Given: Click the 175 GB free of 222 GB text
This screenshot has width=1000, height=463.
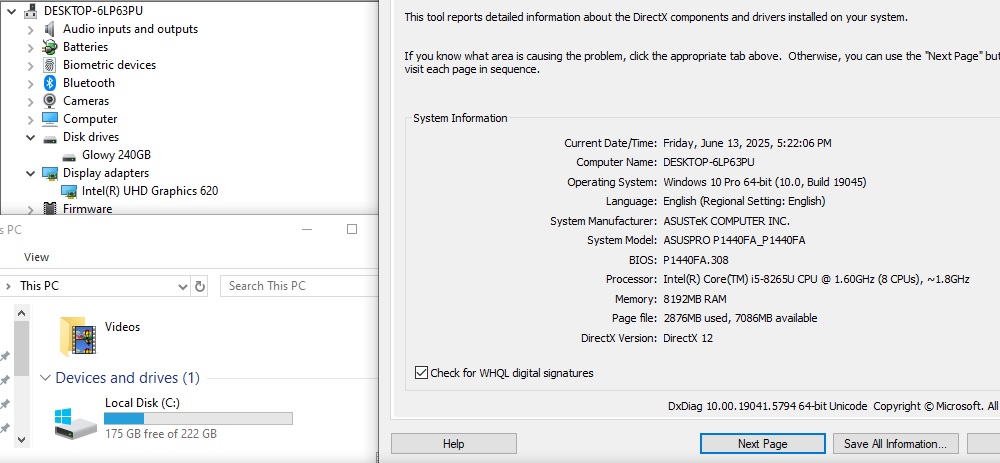Looking at the screenshot, I should (x=161, y=434).
